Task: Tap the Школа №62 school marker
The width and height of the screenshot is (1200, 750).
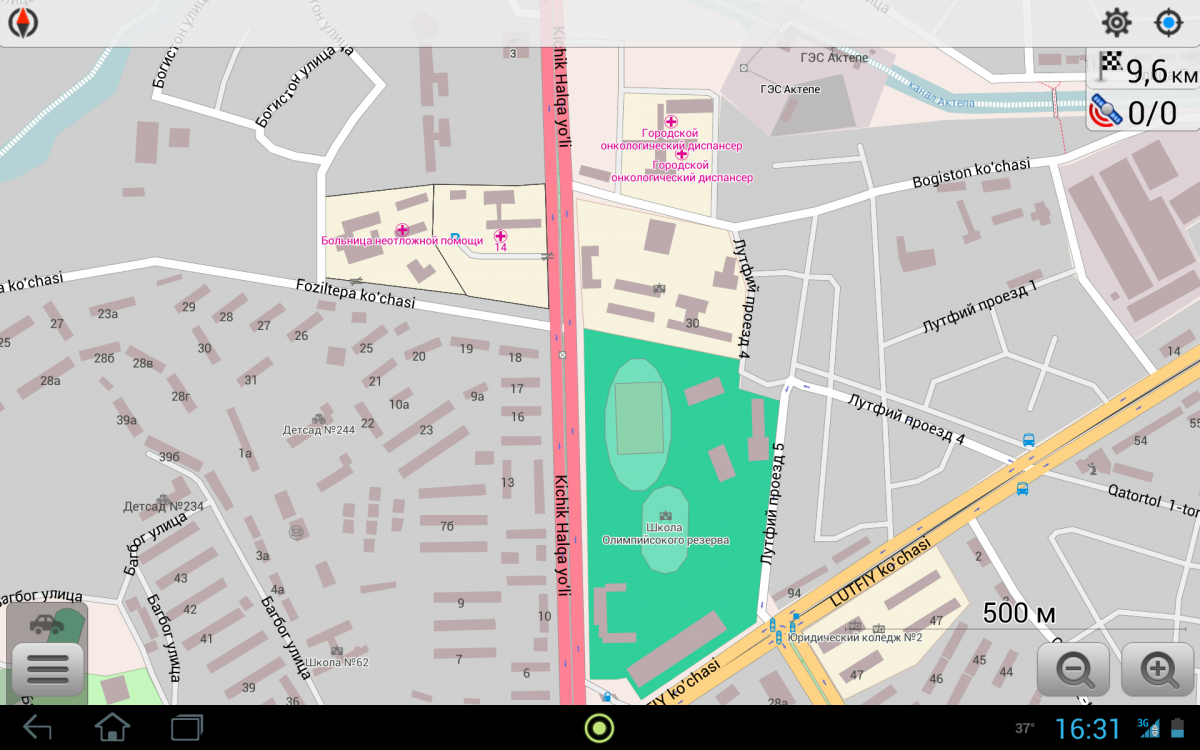Action: (x=336, y=651)
